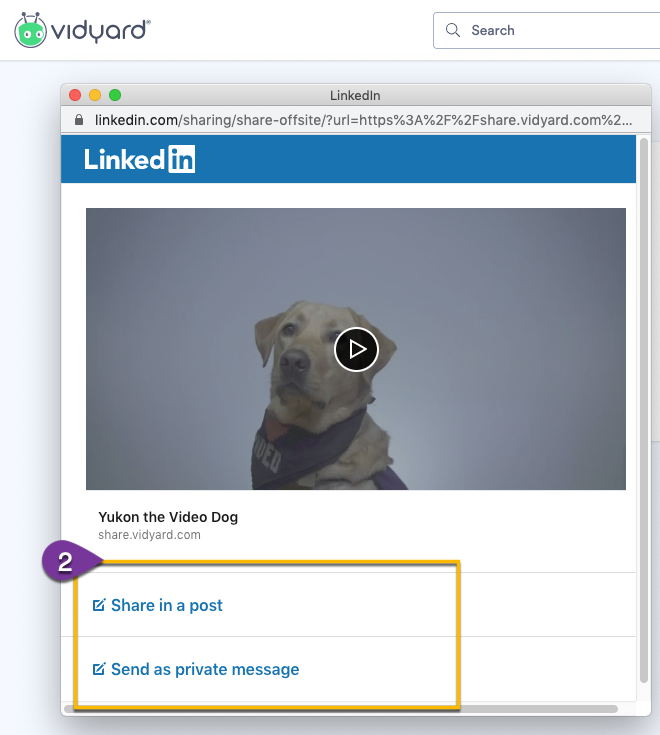
Task: Click the edit icon beside 'Share in a post'
Action: (x=99, y=605)
